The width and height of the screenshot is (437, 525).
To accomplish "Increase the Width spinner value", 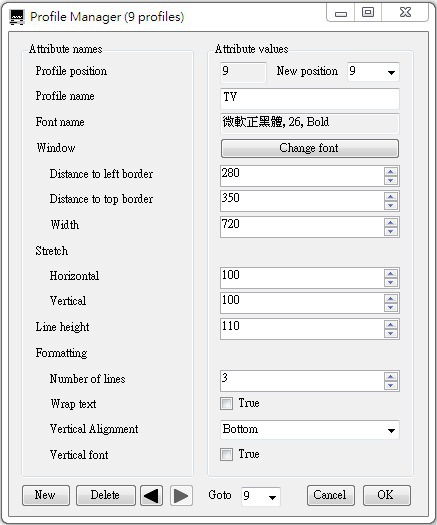I will point(391,223).
